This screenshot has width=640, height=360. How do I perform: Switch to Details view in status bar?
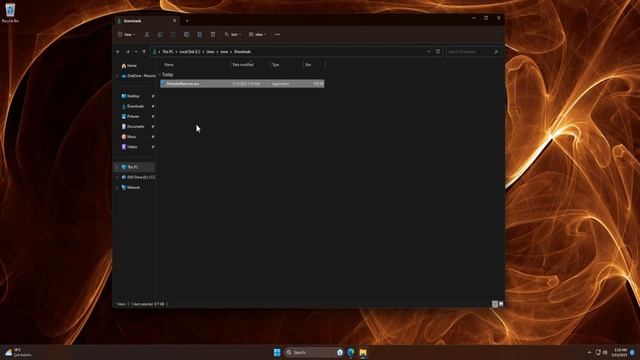495,304
